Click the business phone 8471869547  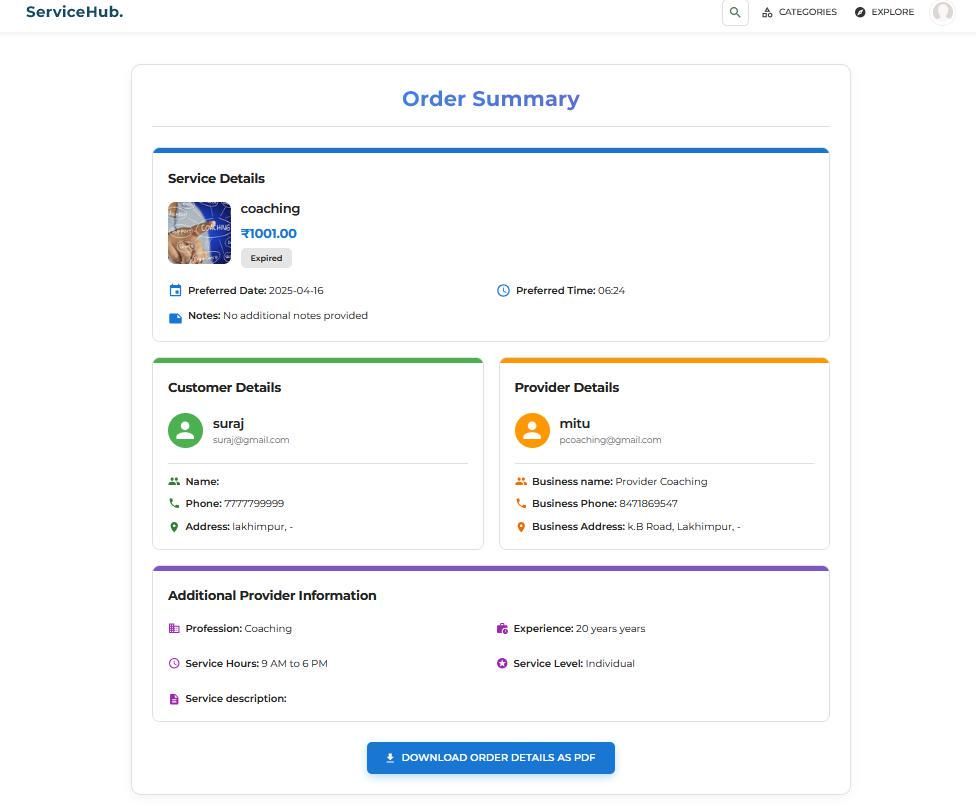click(x=648, y=504)
